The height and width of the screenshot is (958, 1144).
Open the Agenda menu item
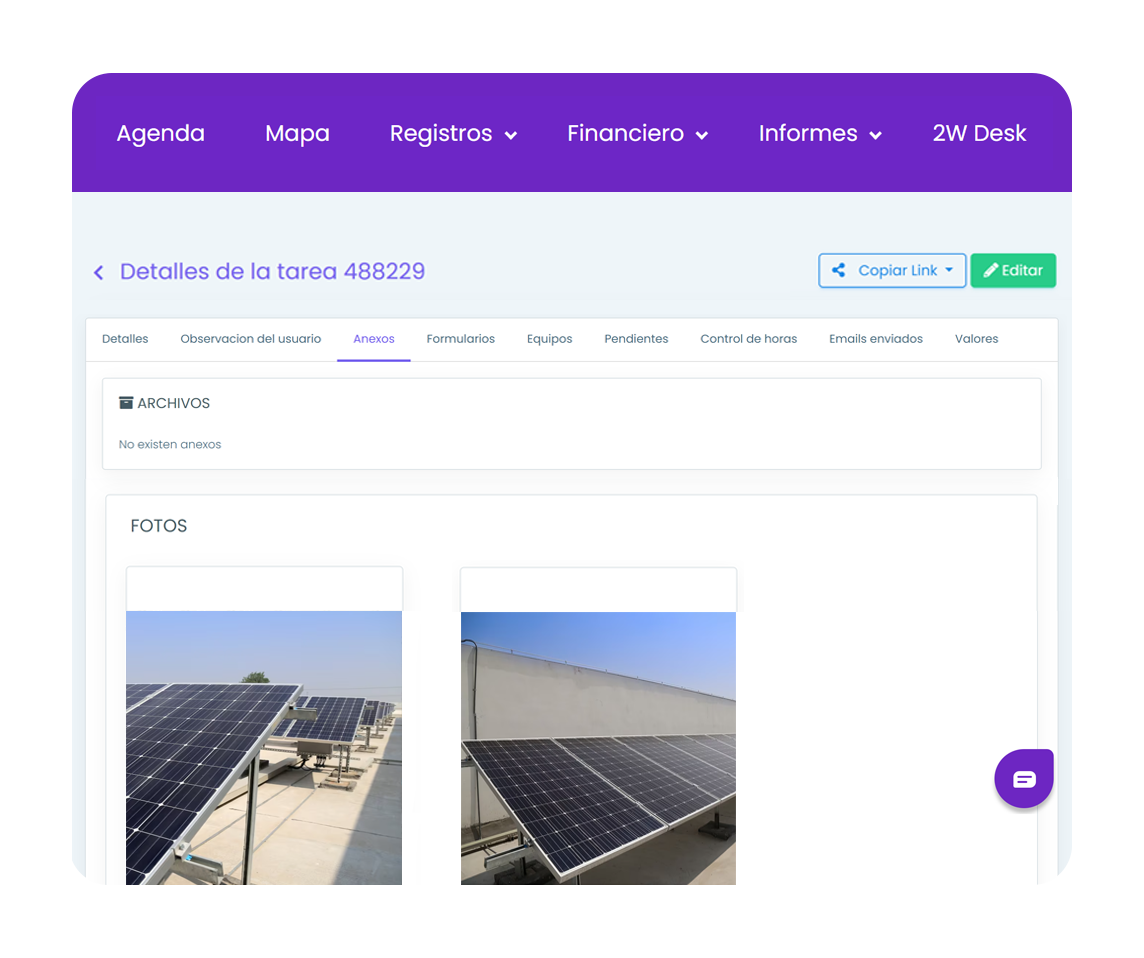click(x=160, y=134)
